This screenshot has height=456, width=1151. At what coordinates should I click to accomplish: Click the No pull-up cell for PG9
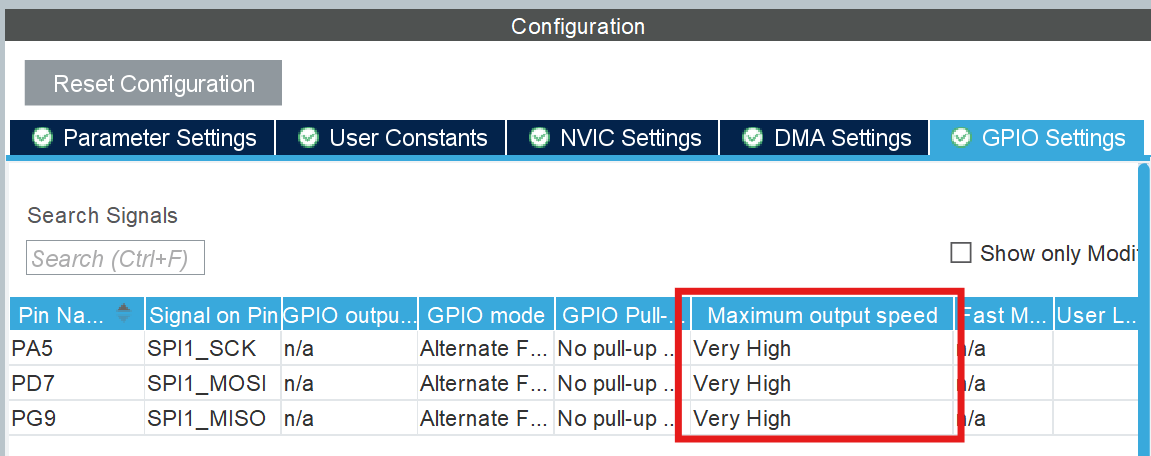click(622, 419)
